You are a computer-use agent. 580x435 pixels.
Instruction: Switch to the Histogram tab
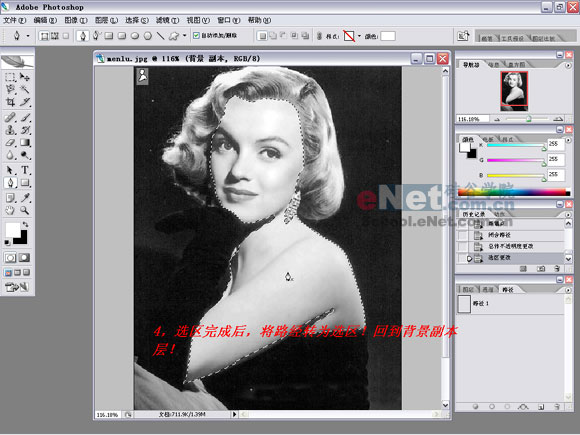coord(516,65)
